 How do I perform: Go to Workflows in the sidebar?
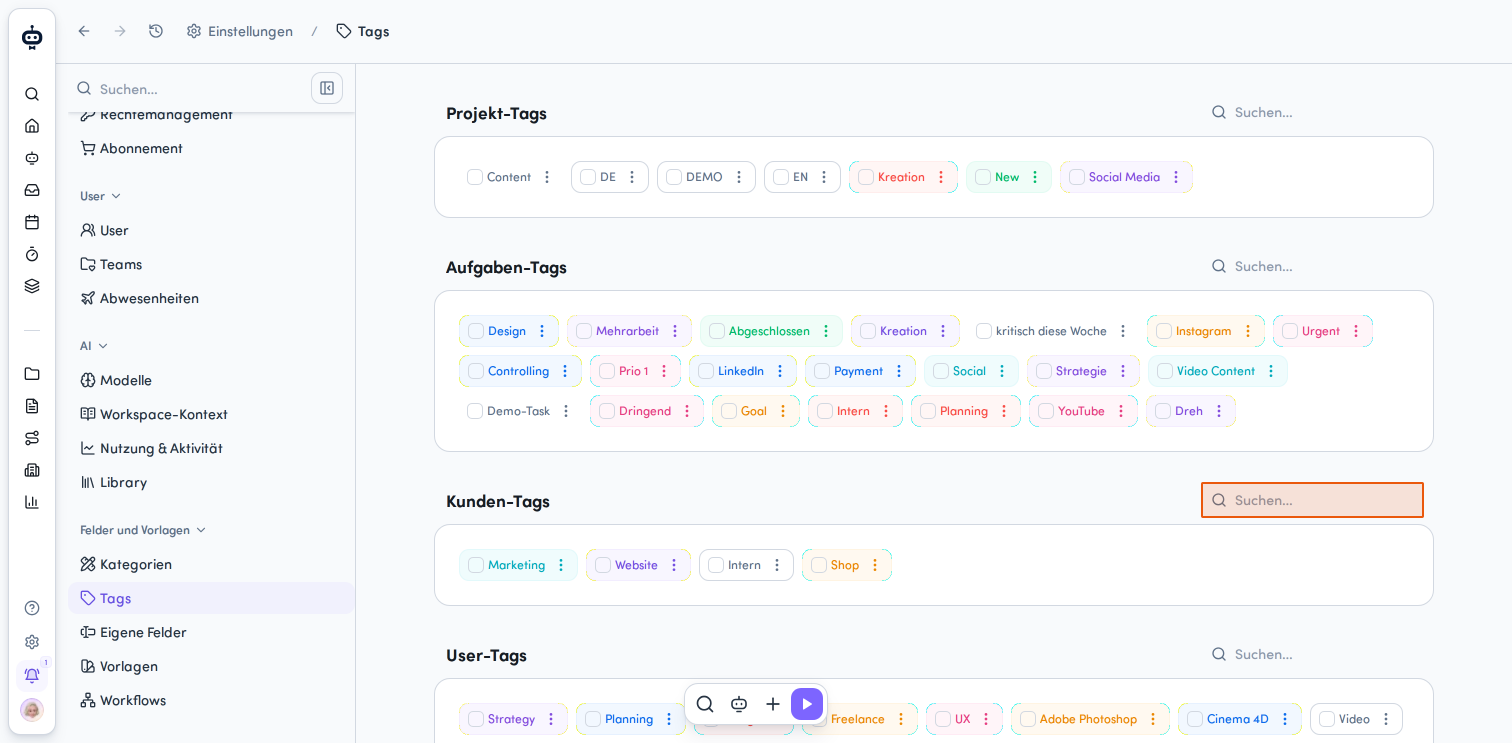click(x=211, y=700)
